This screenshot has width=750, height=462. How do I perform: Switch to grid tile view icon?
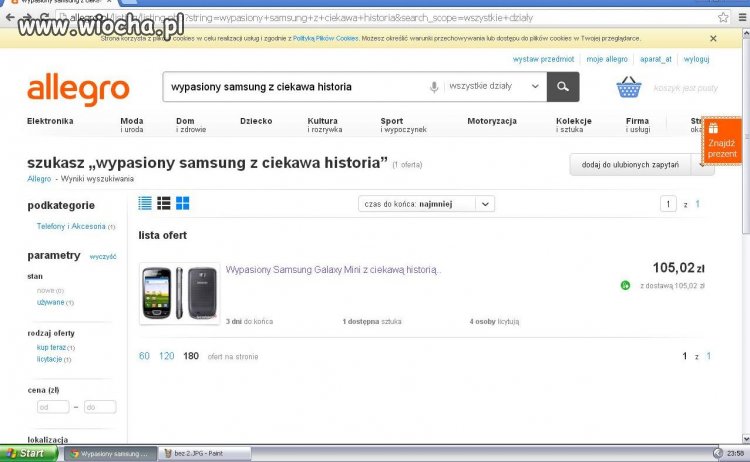click(x=183, y=203)
